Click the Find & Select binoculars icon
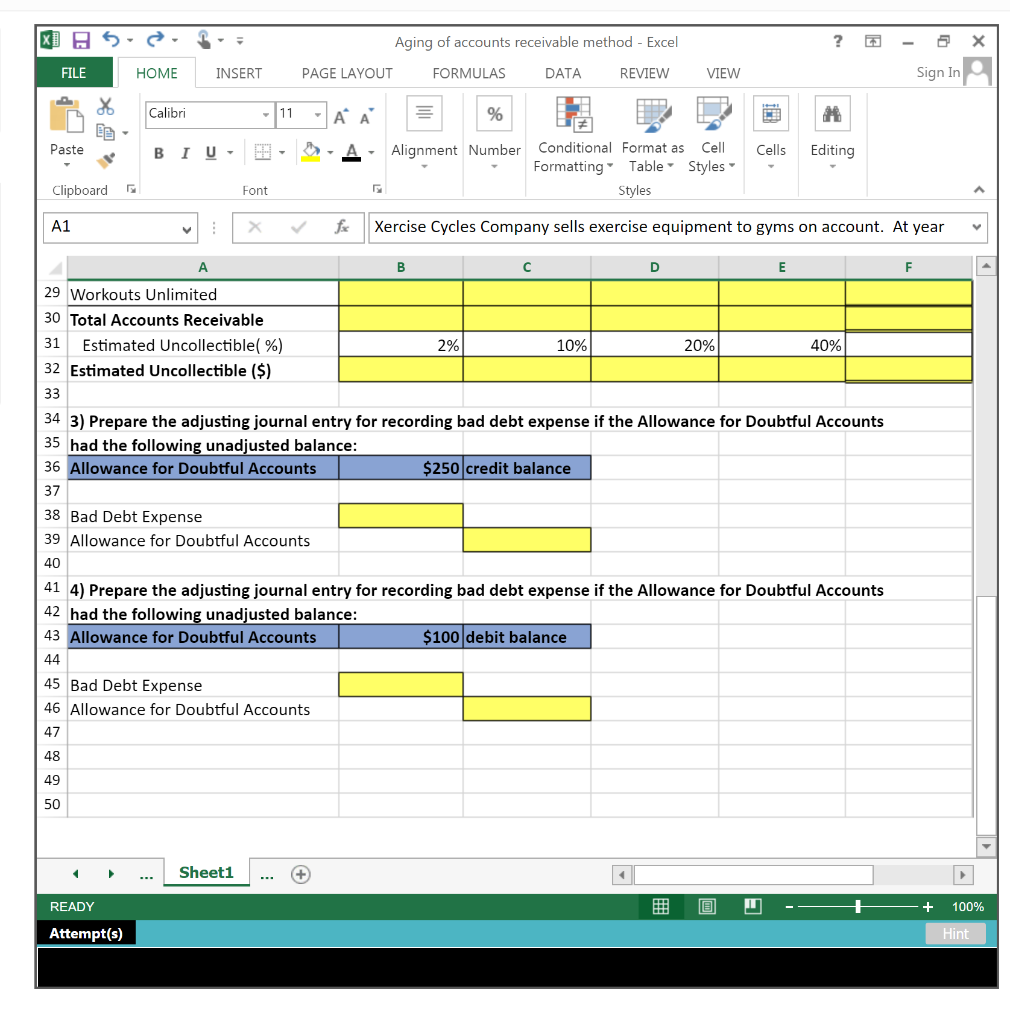Image resolution: width=1010 pixels, height=1024 pixels. click(x=832, y=112)
